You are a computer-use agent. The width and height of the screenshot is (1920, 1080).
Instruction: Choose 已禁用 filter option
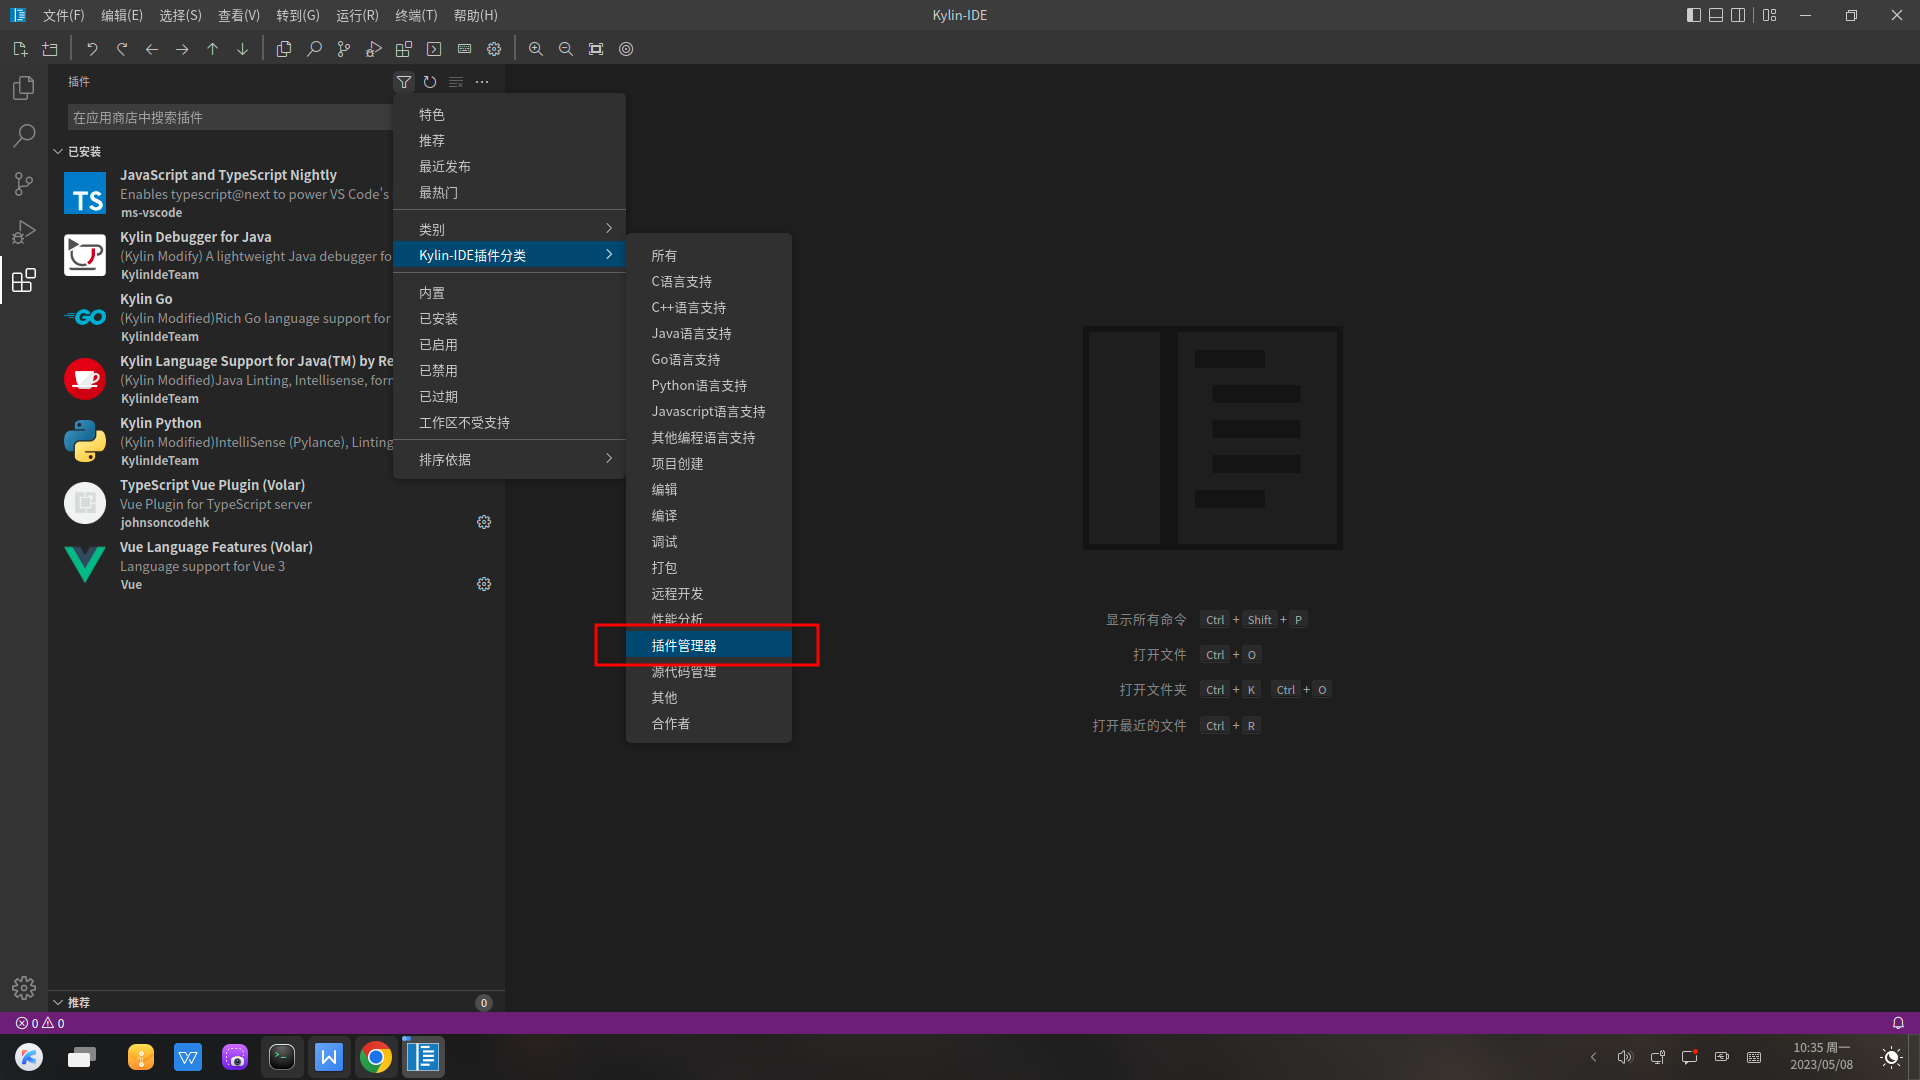(509, 370)
